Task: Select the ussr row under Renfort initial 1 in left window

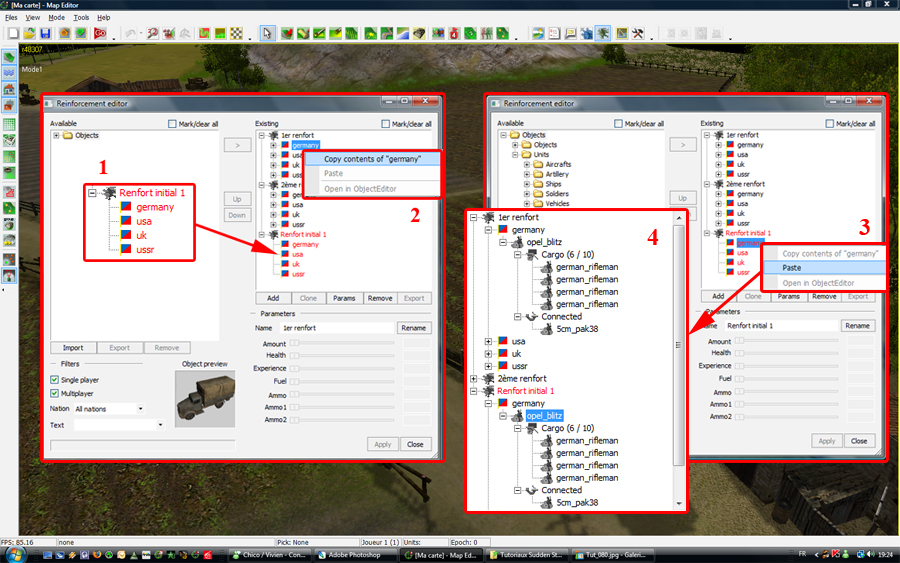Action: tap(298, 274)
